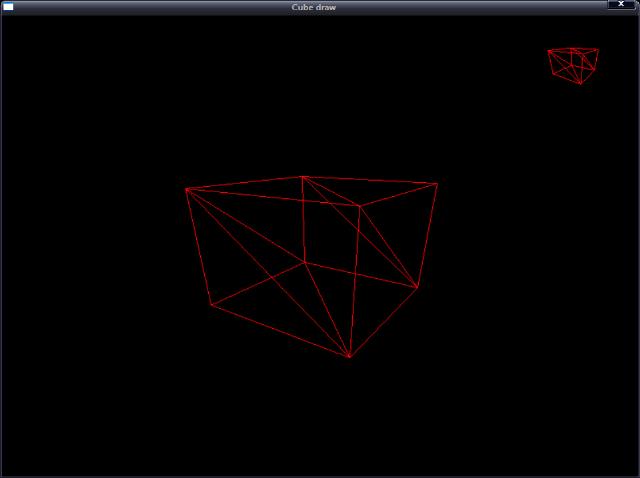
Task: Pick the large cube's lower-right vertex
Action: pyautogui.click(x=417, y=288)
